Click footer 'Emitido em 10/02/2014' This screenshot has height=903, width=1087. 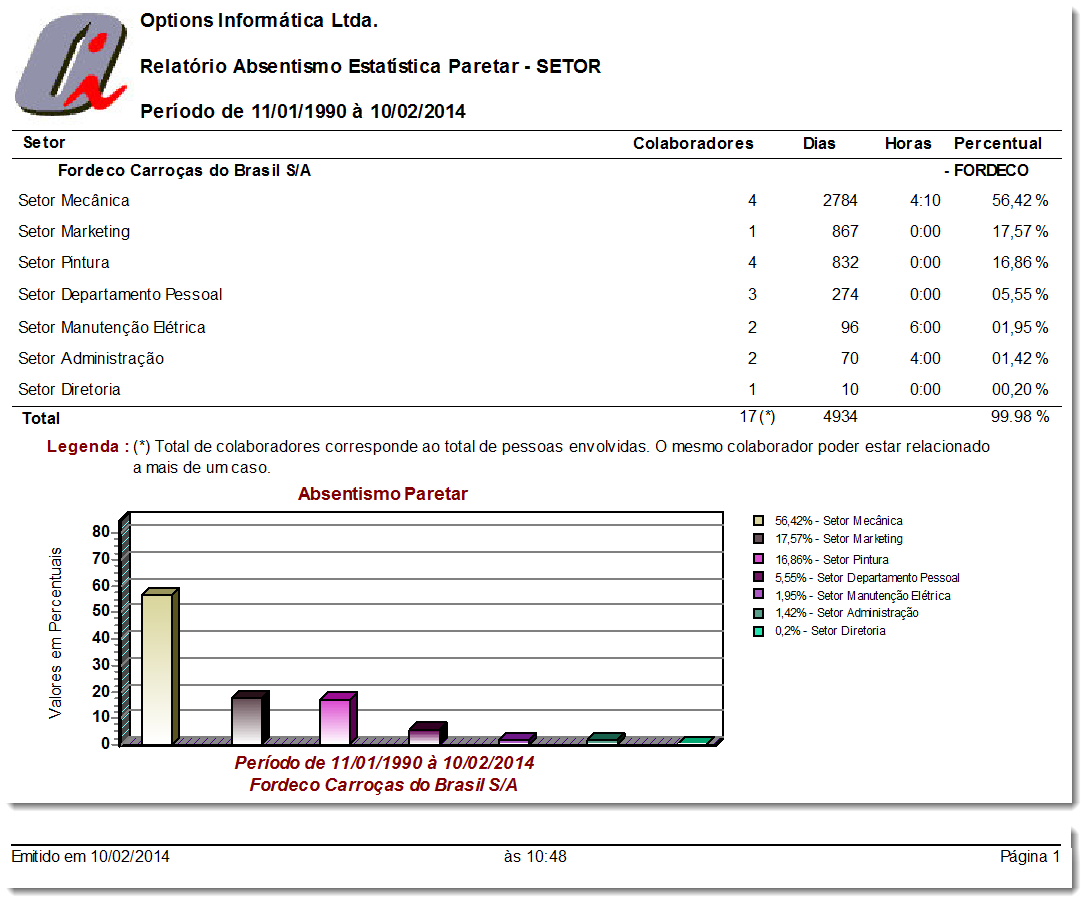(x=91, y=857)
